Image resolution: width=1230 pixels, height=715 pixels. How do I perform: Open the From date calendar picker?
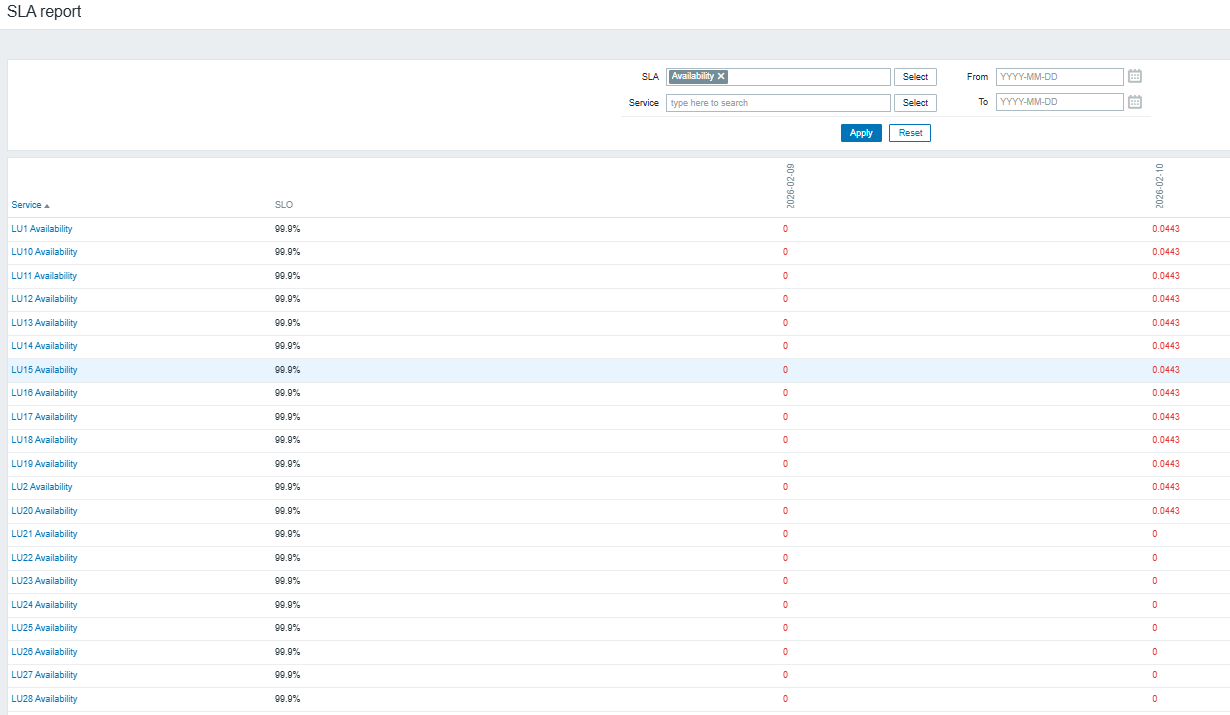pos(1135,76)
